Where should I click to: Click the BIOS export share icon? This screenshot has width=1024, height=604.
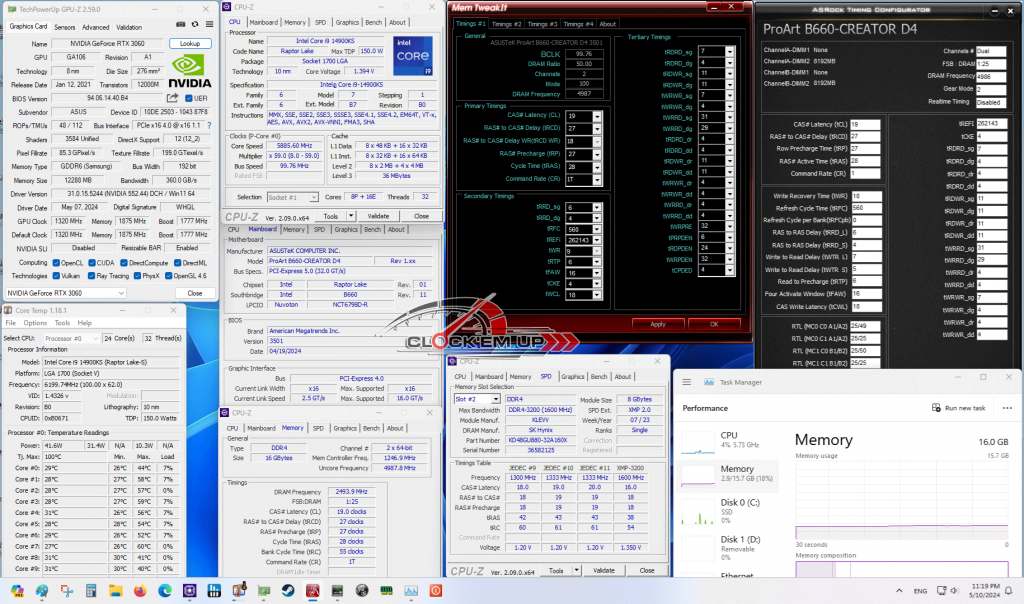pos(172,98)
